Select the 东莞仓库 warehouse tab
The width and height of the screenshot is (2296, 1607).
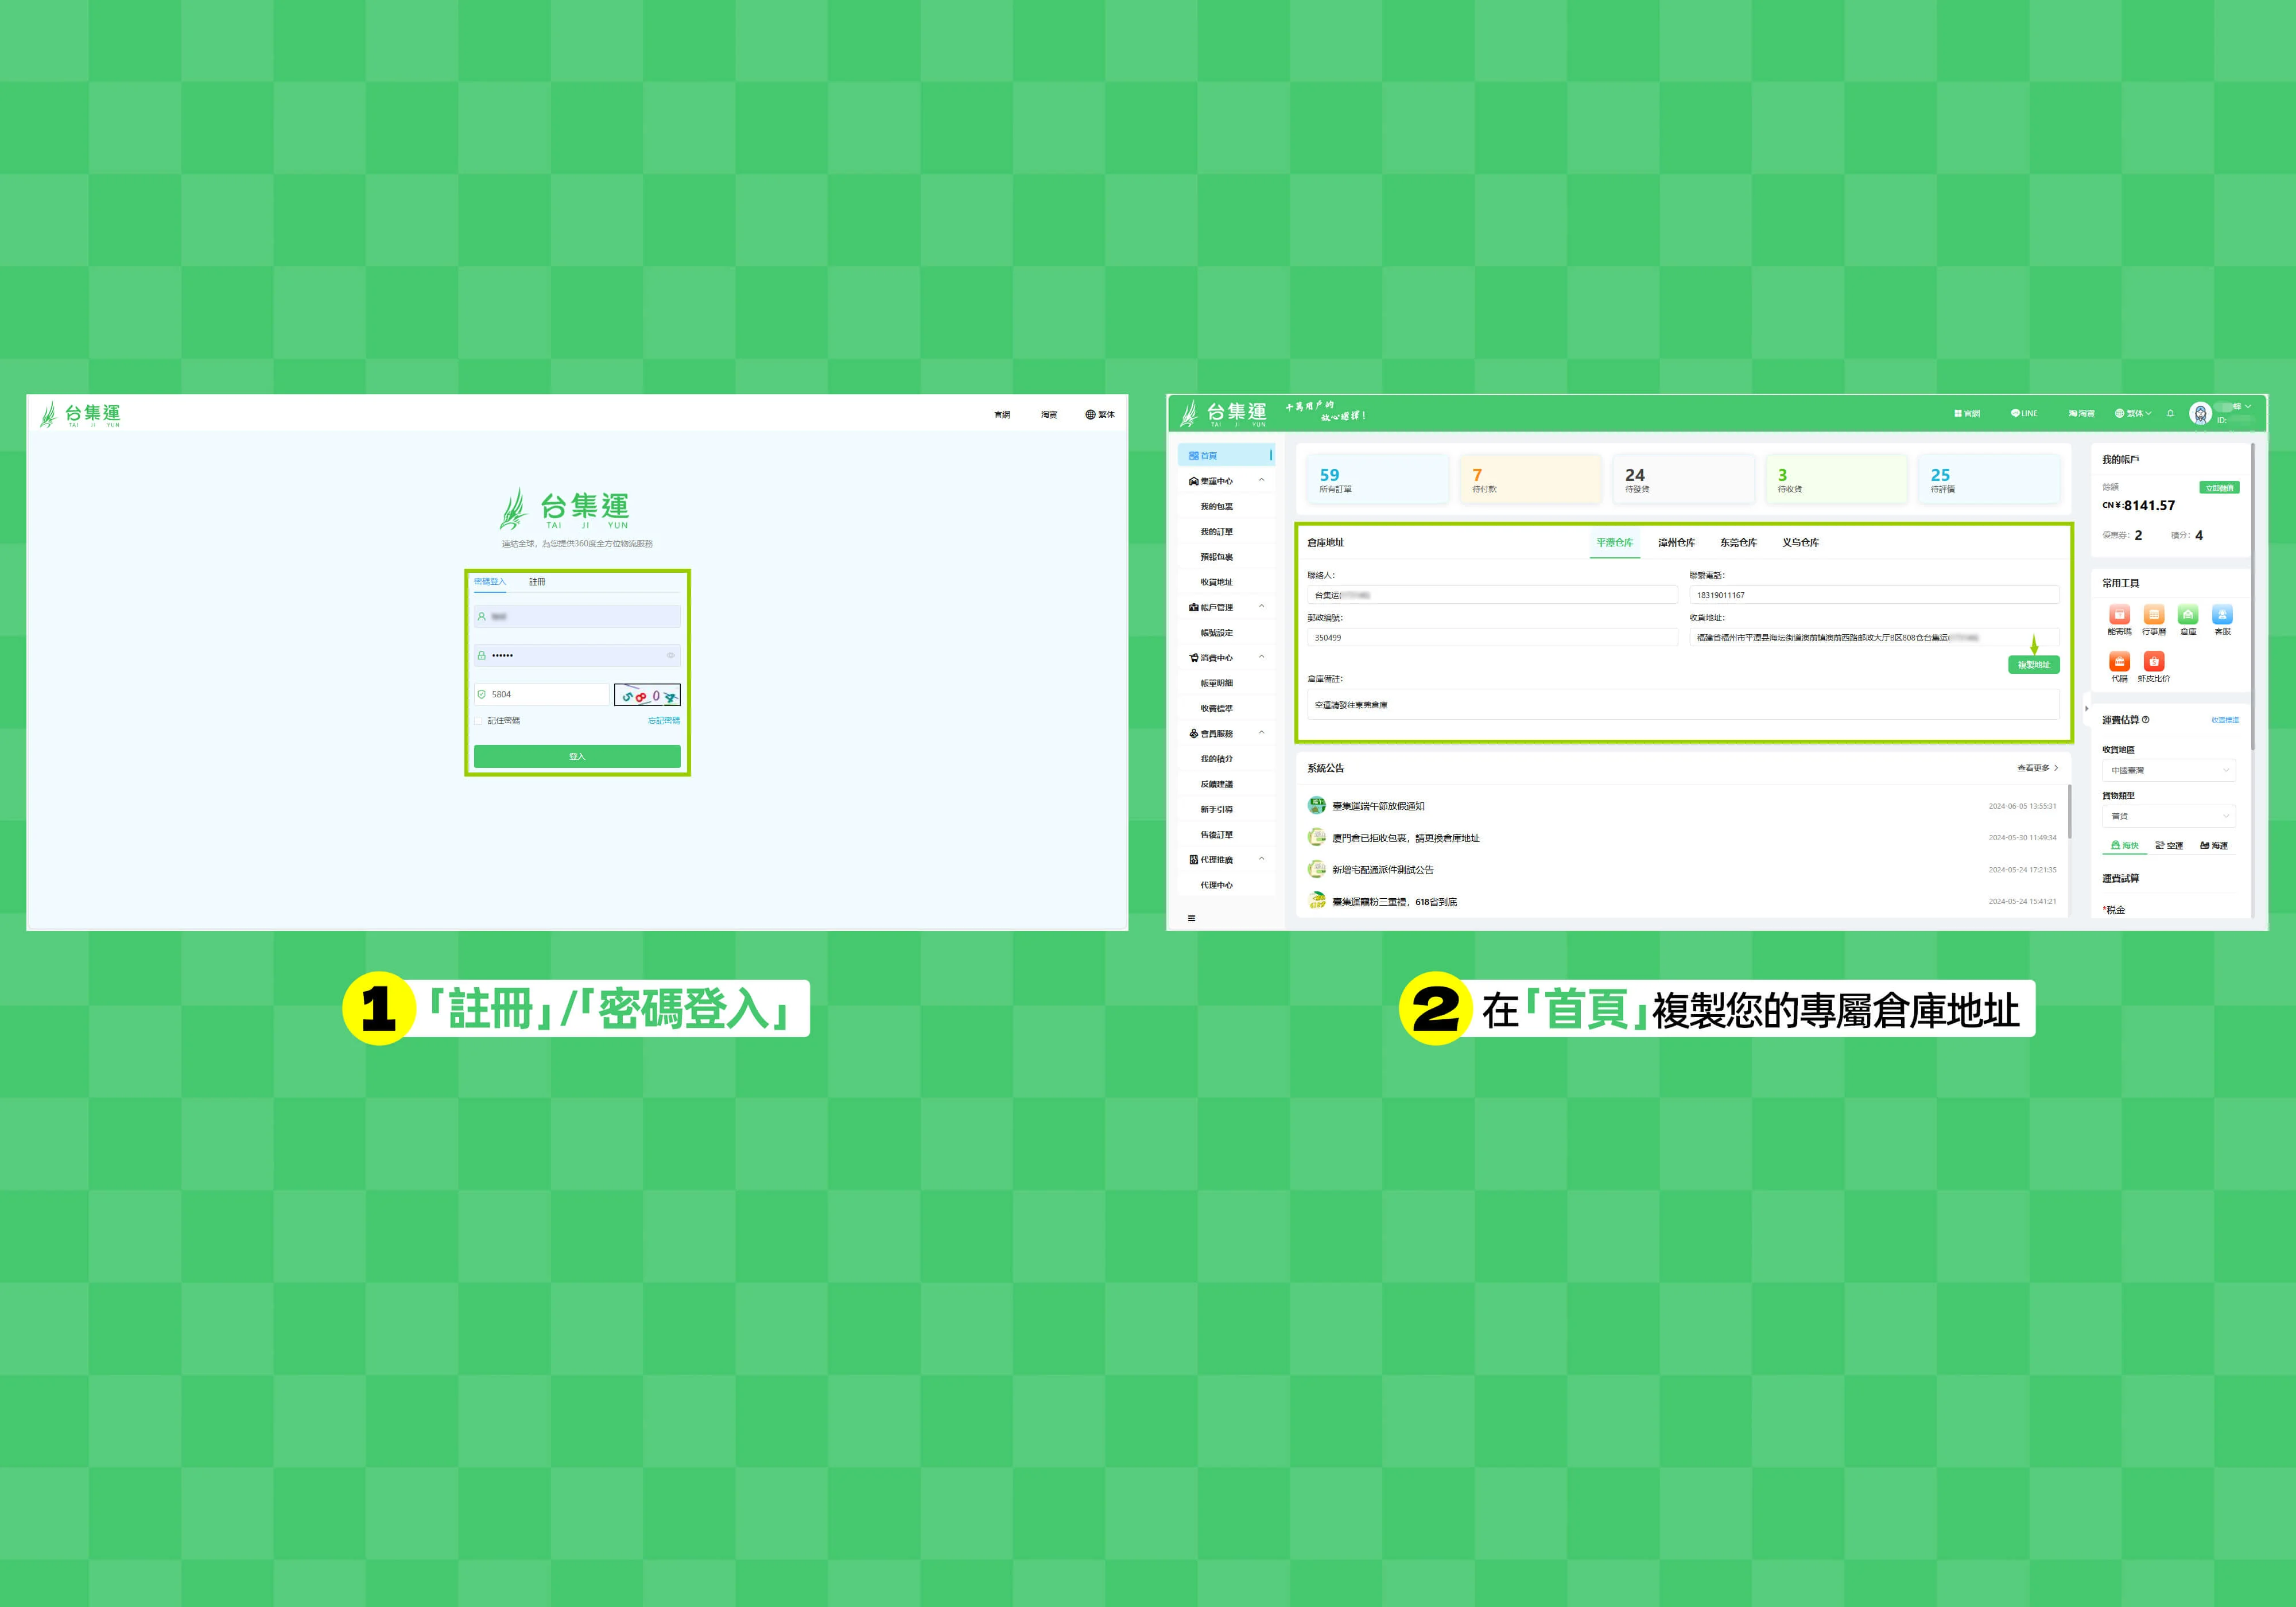(1738, 543)
